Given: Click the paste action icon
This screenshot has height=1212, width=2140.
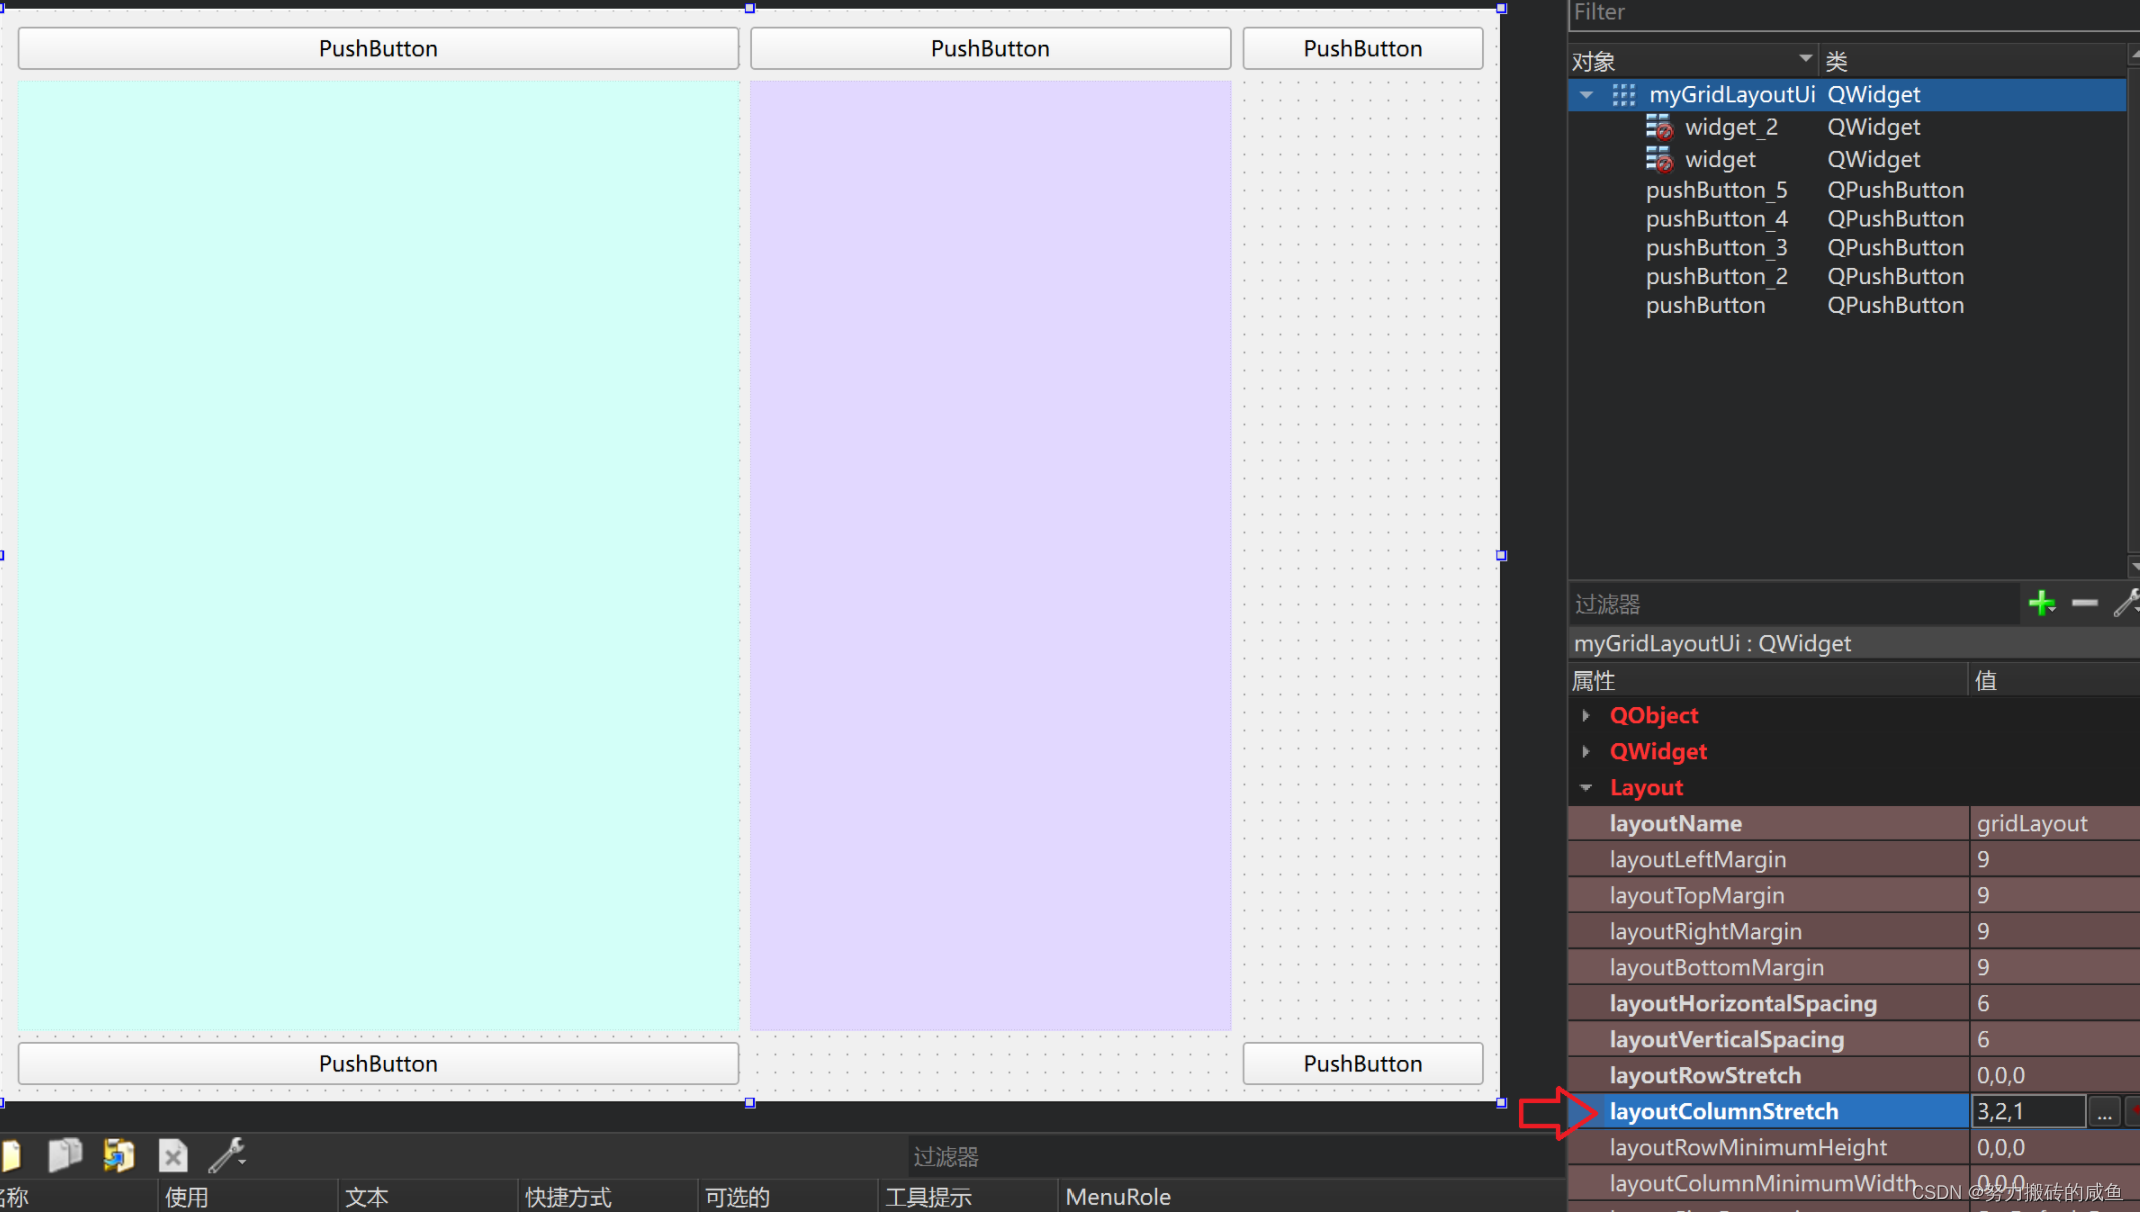Looking at the screenshot, I should click(x=119, y=1156).
